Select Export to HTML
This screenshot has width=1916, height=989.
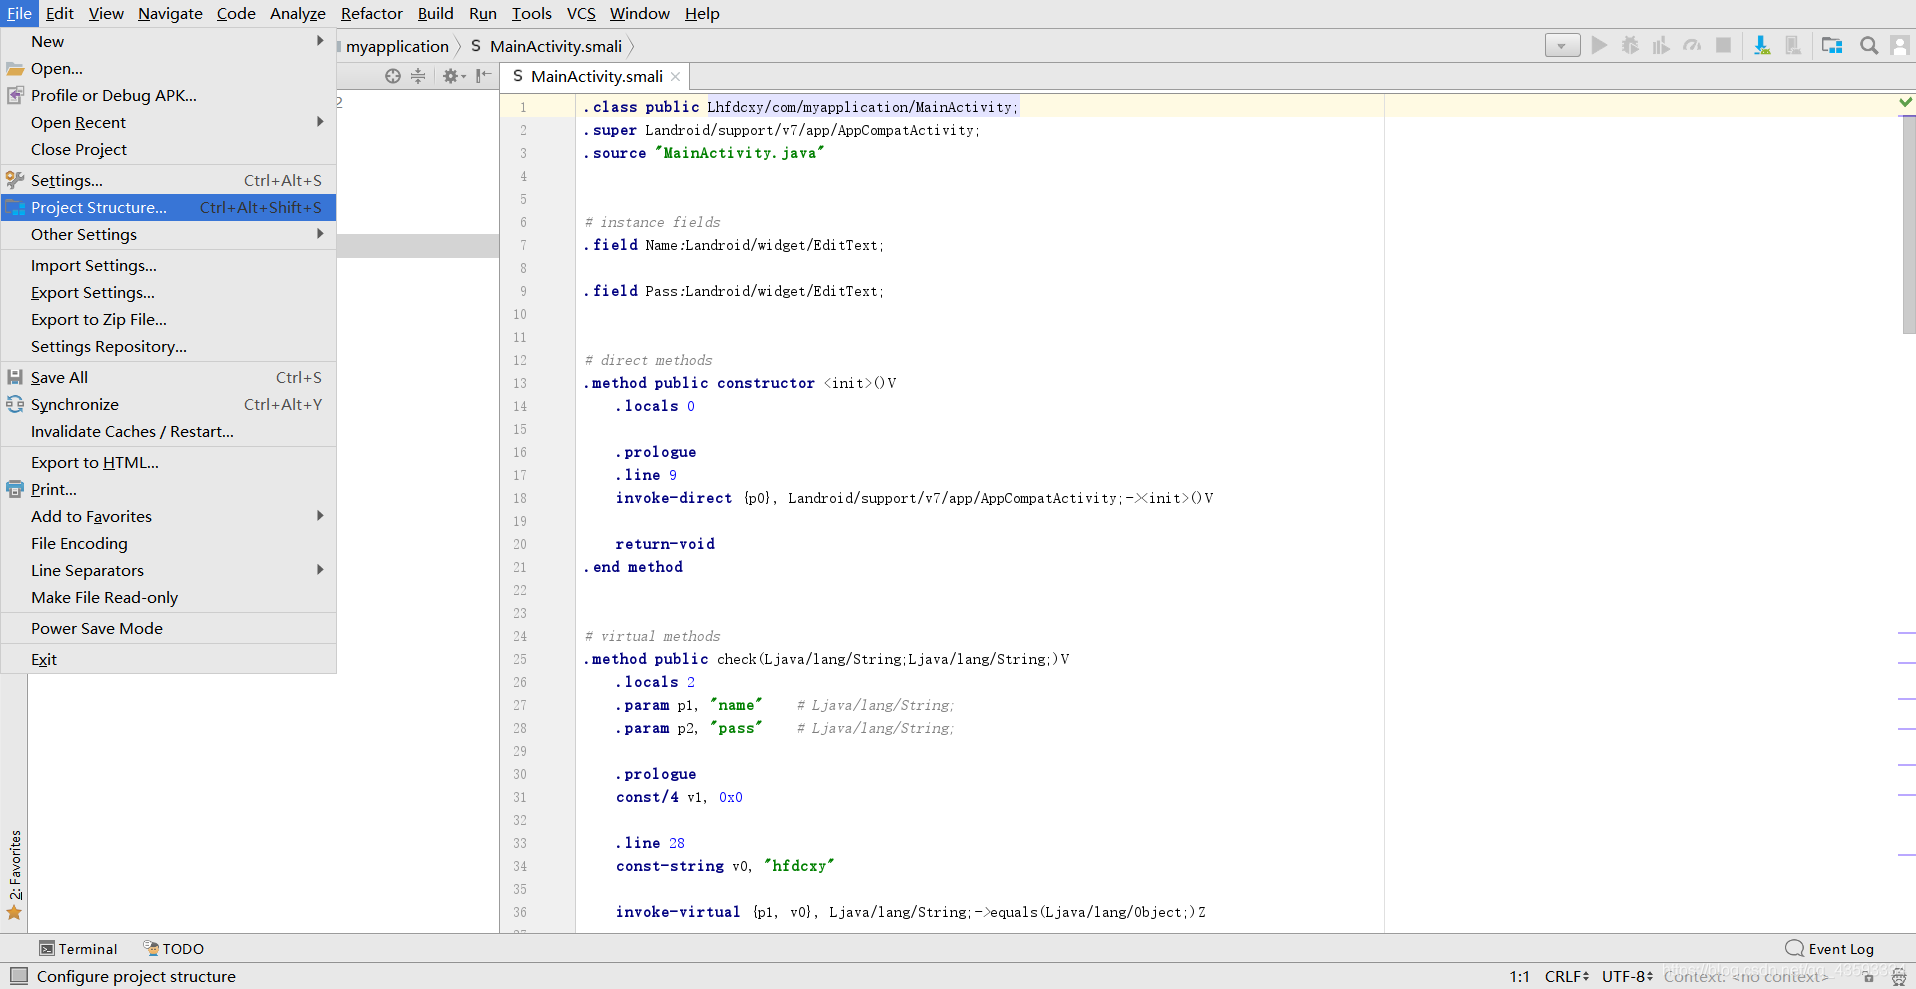pyautogui.click(x=168, y=462)
